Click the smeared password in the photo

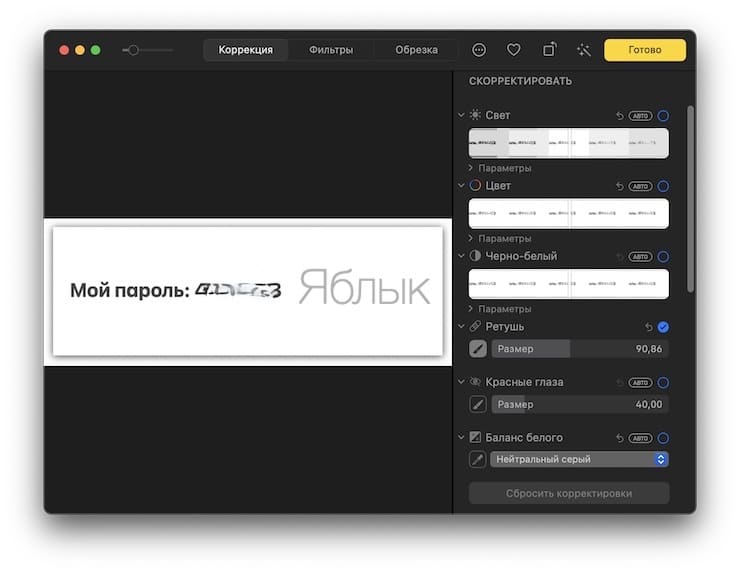[x=239, y=290]
